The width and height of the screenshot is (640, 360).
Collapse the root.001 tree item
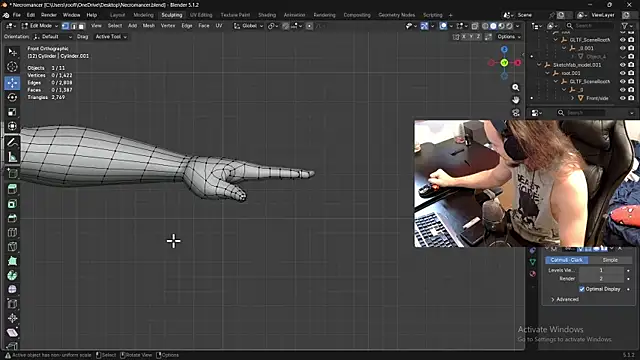(547, 73)
